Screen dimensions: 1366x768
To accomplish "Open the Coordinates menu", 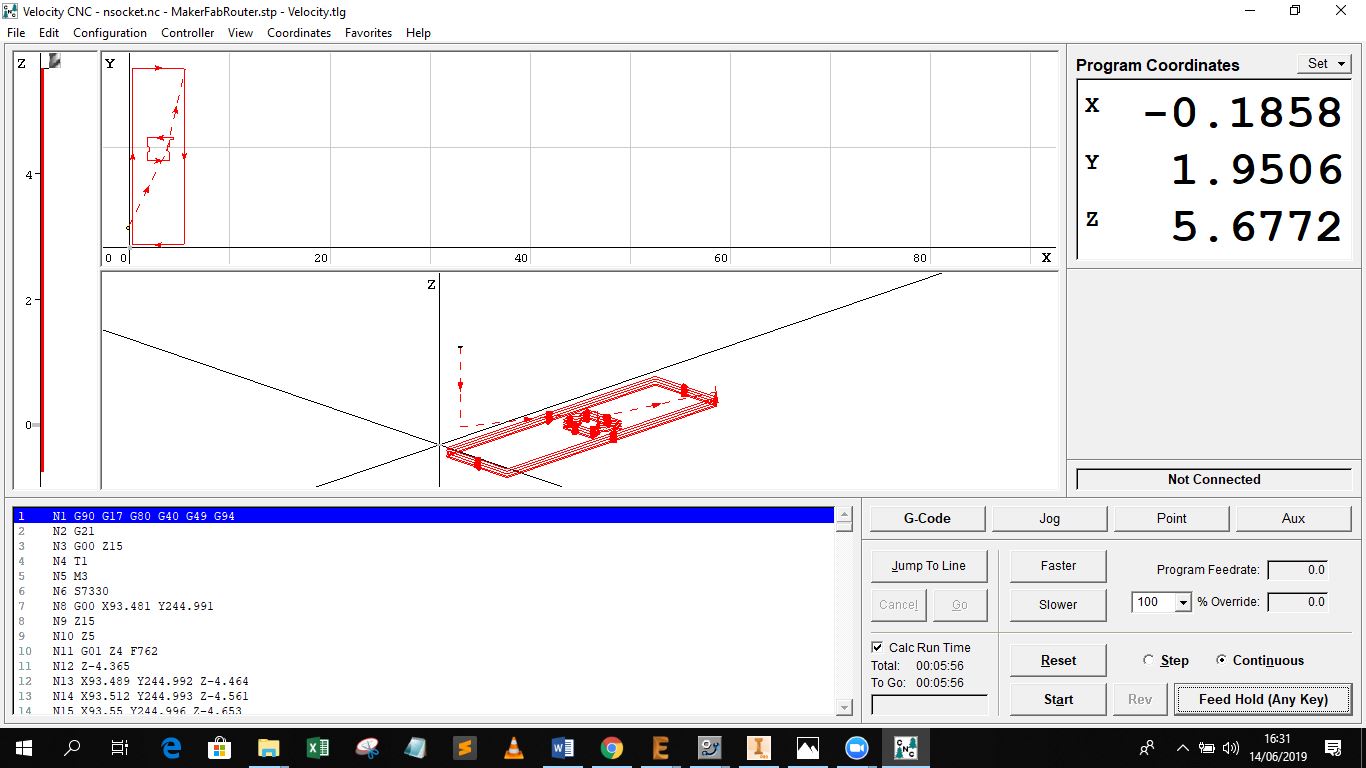I will pyautogui.click(x=299, y=33).
